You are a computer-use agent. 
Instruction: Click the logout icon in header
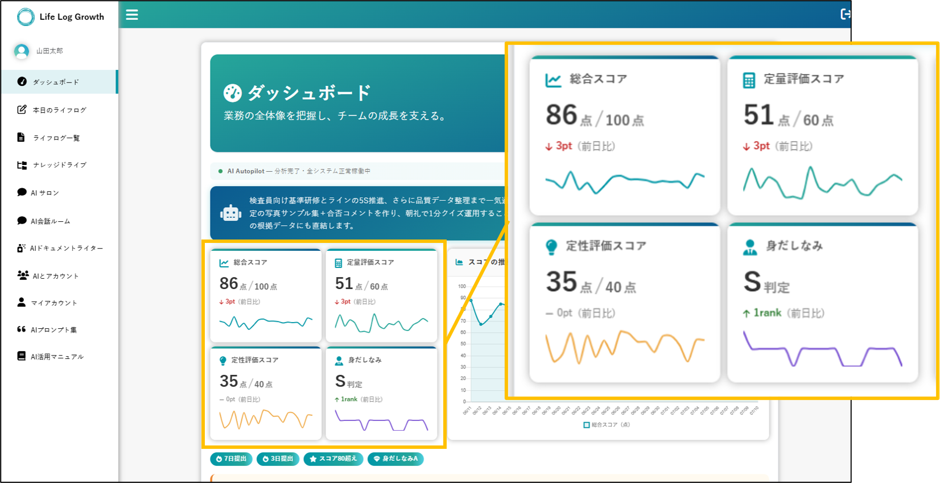[846, 14]
